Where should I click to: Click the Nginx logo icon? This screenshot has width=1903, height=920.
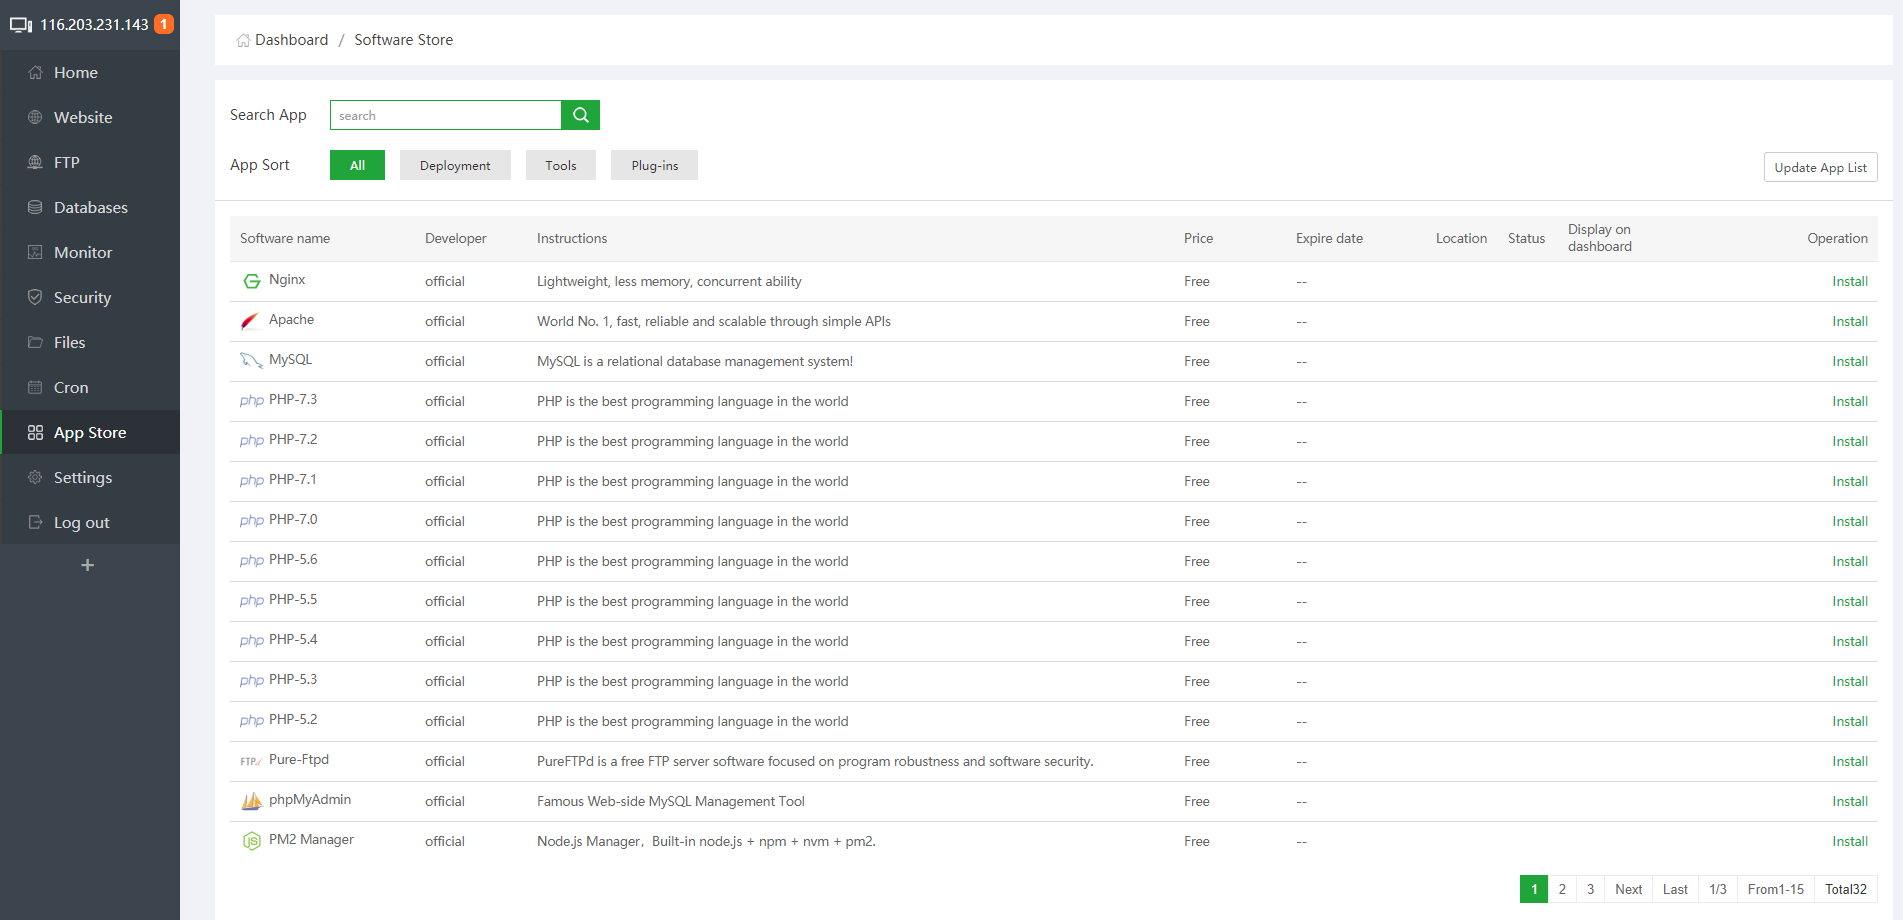point(251,281)
